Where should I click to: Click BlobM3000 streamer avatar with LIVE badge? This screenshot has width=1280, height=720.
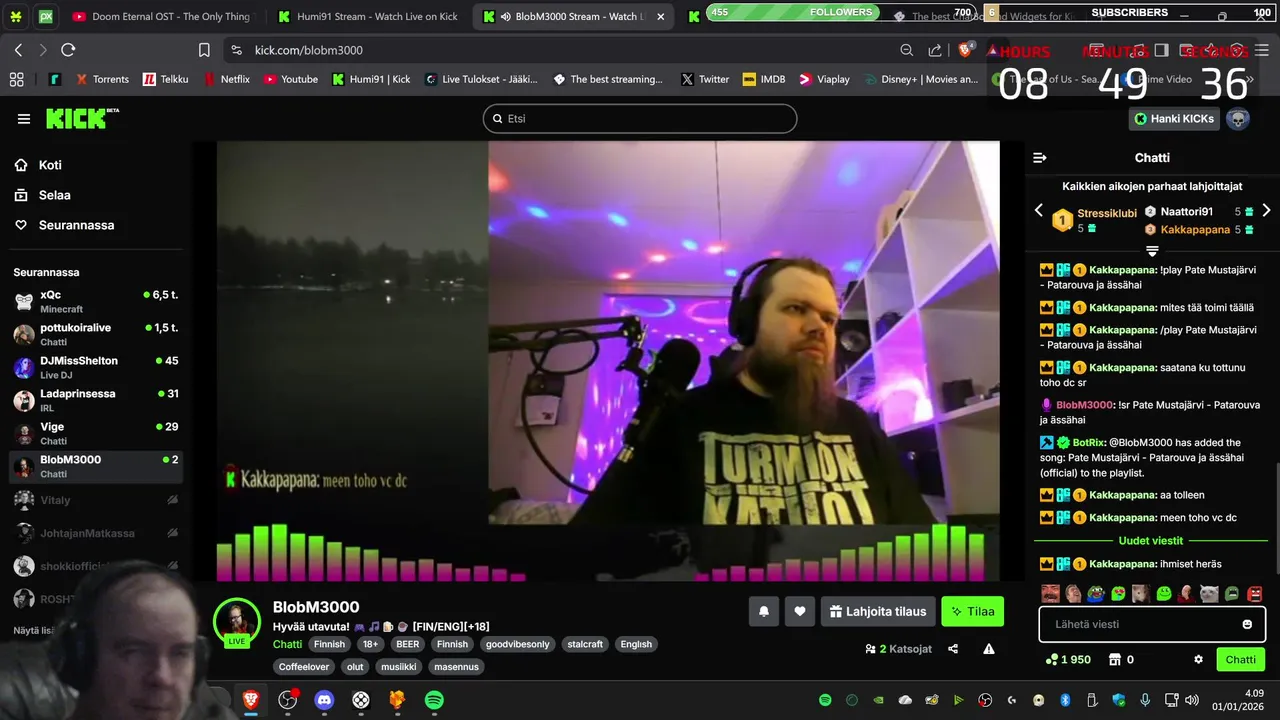(237, 623)
